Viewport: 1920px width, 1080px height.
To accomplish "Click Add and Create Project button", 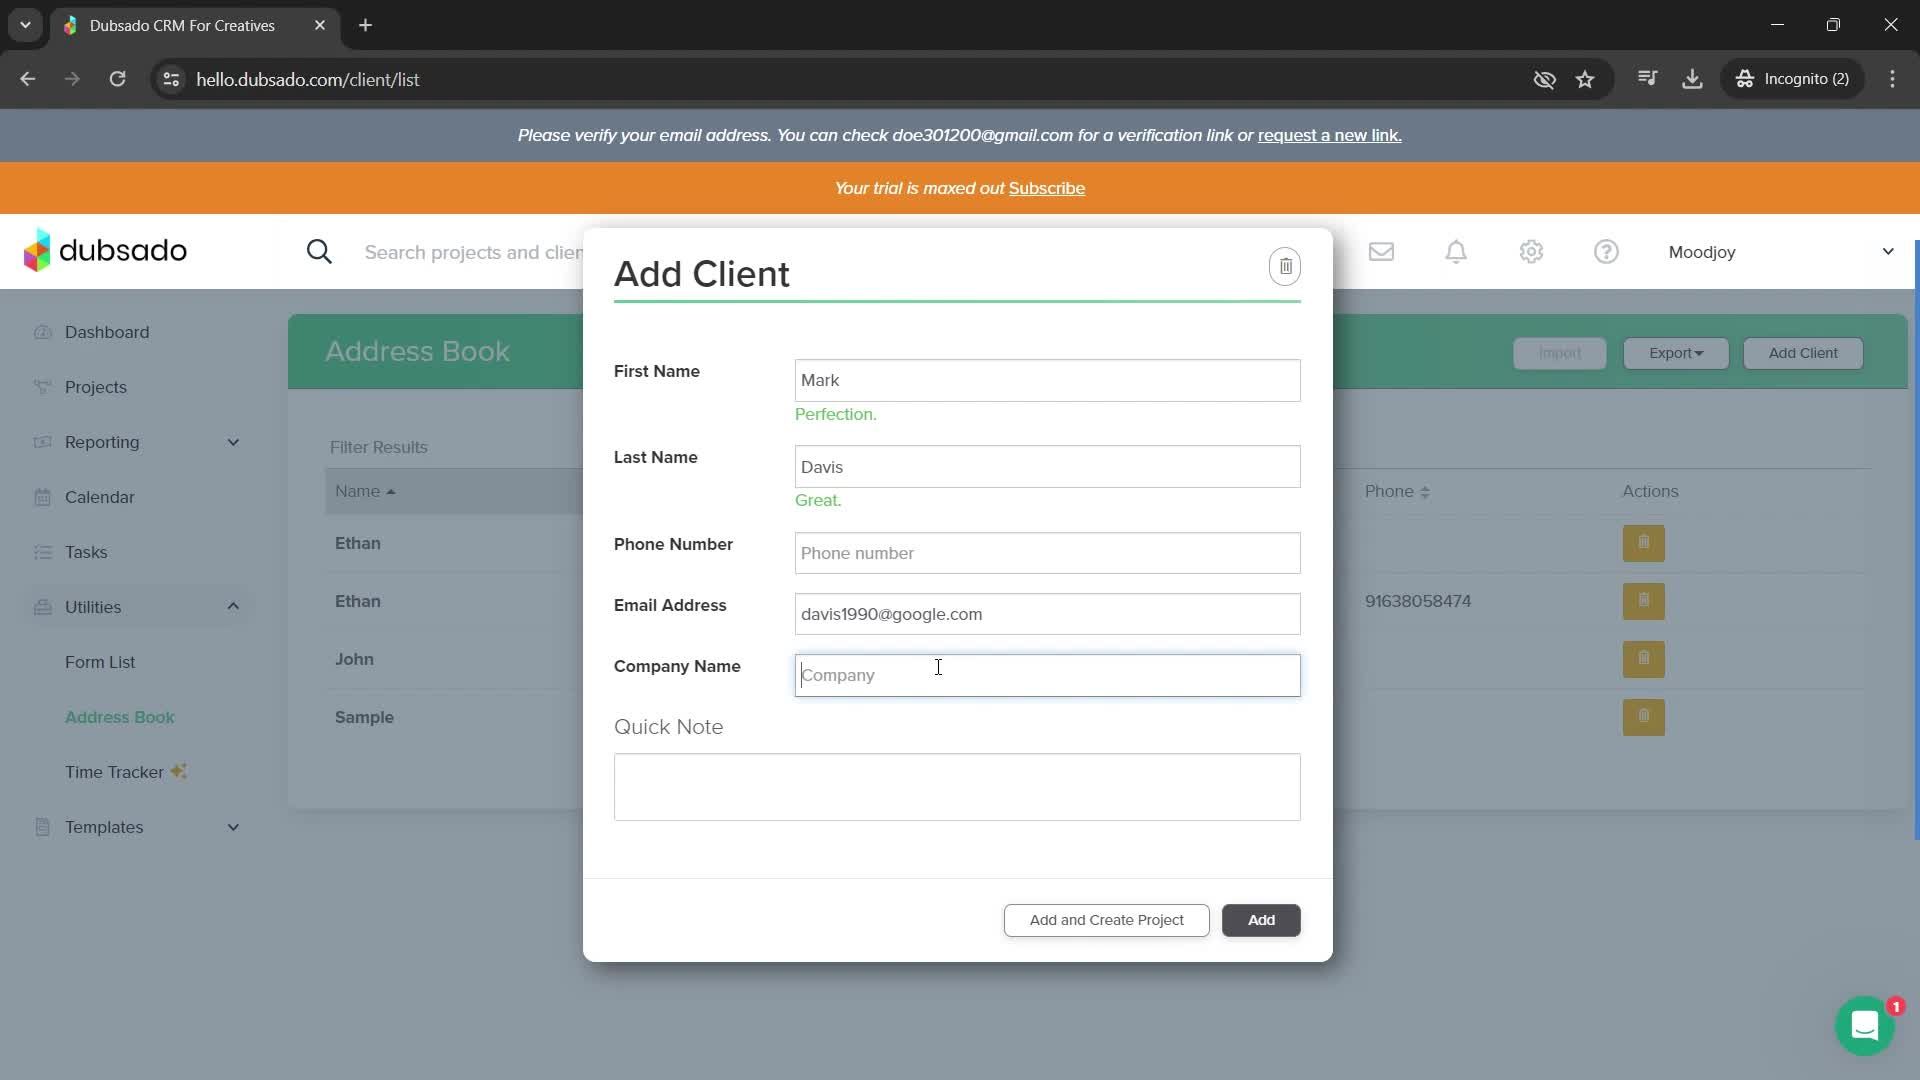I will pos(1106,920).
